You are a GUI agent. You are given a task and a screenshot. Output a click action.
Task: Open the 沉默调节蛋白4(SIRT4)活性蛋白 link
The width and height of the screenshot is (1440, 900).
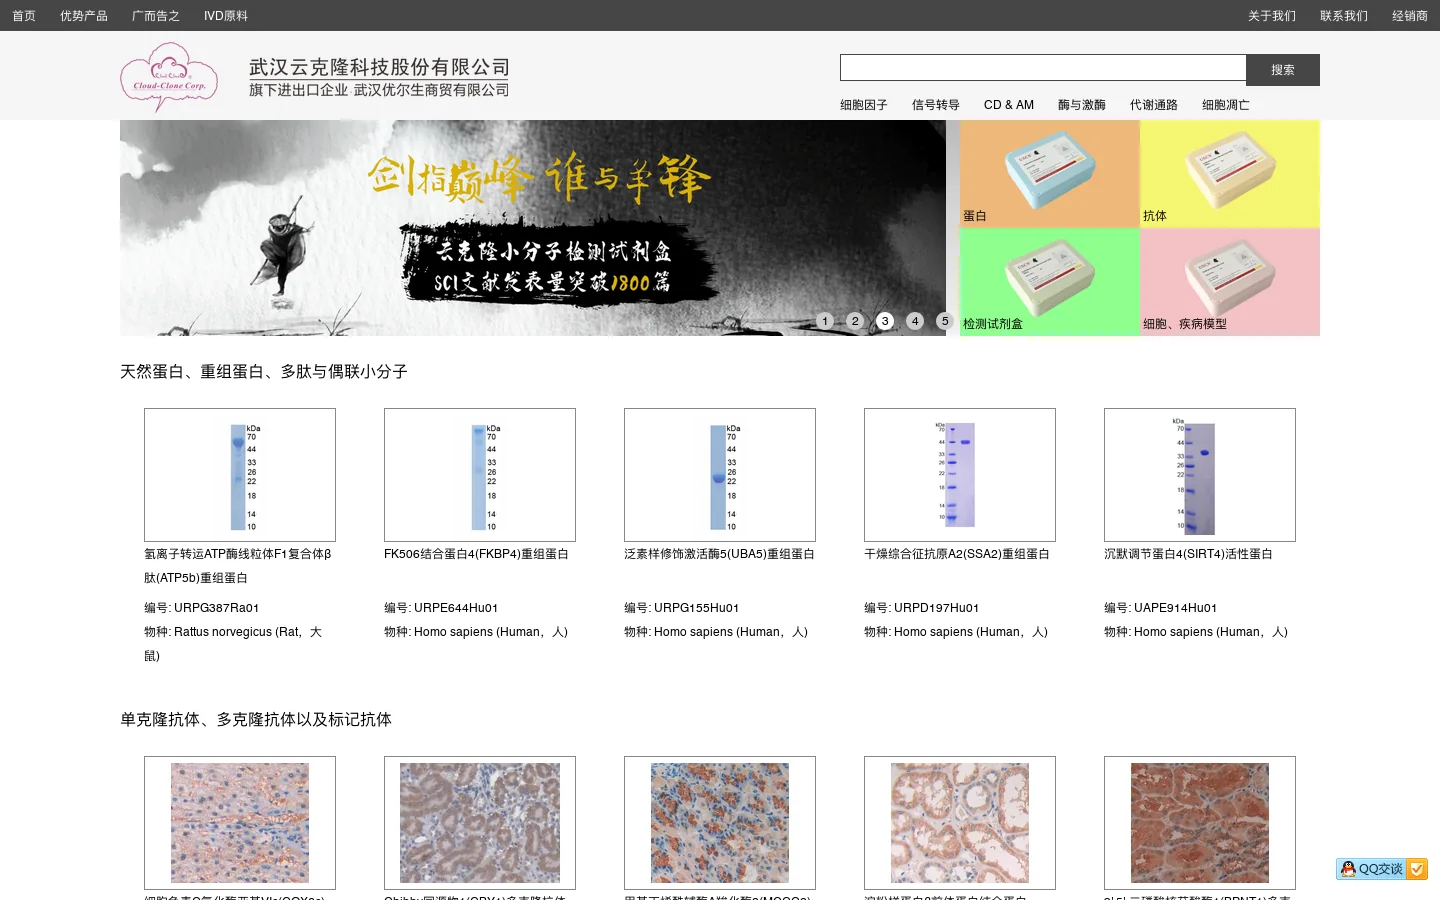[x=1188, y=554]
